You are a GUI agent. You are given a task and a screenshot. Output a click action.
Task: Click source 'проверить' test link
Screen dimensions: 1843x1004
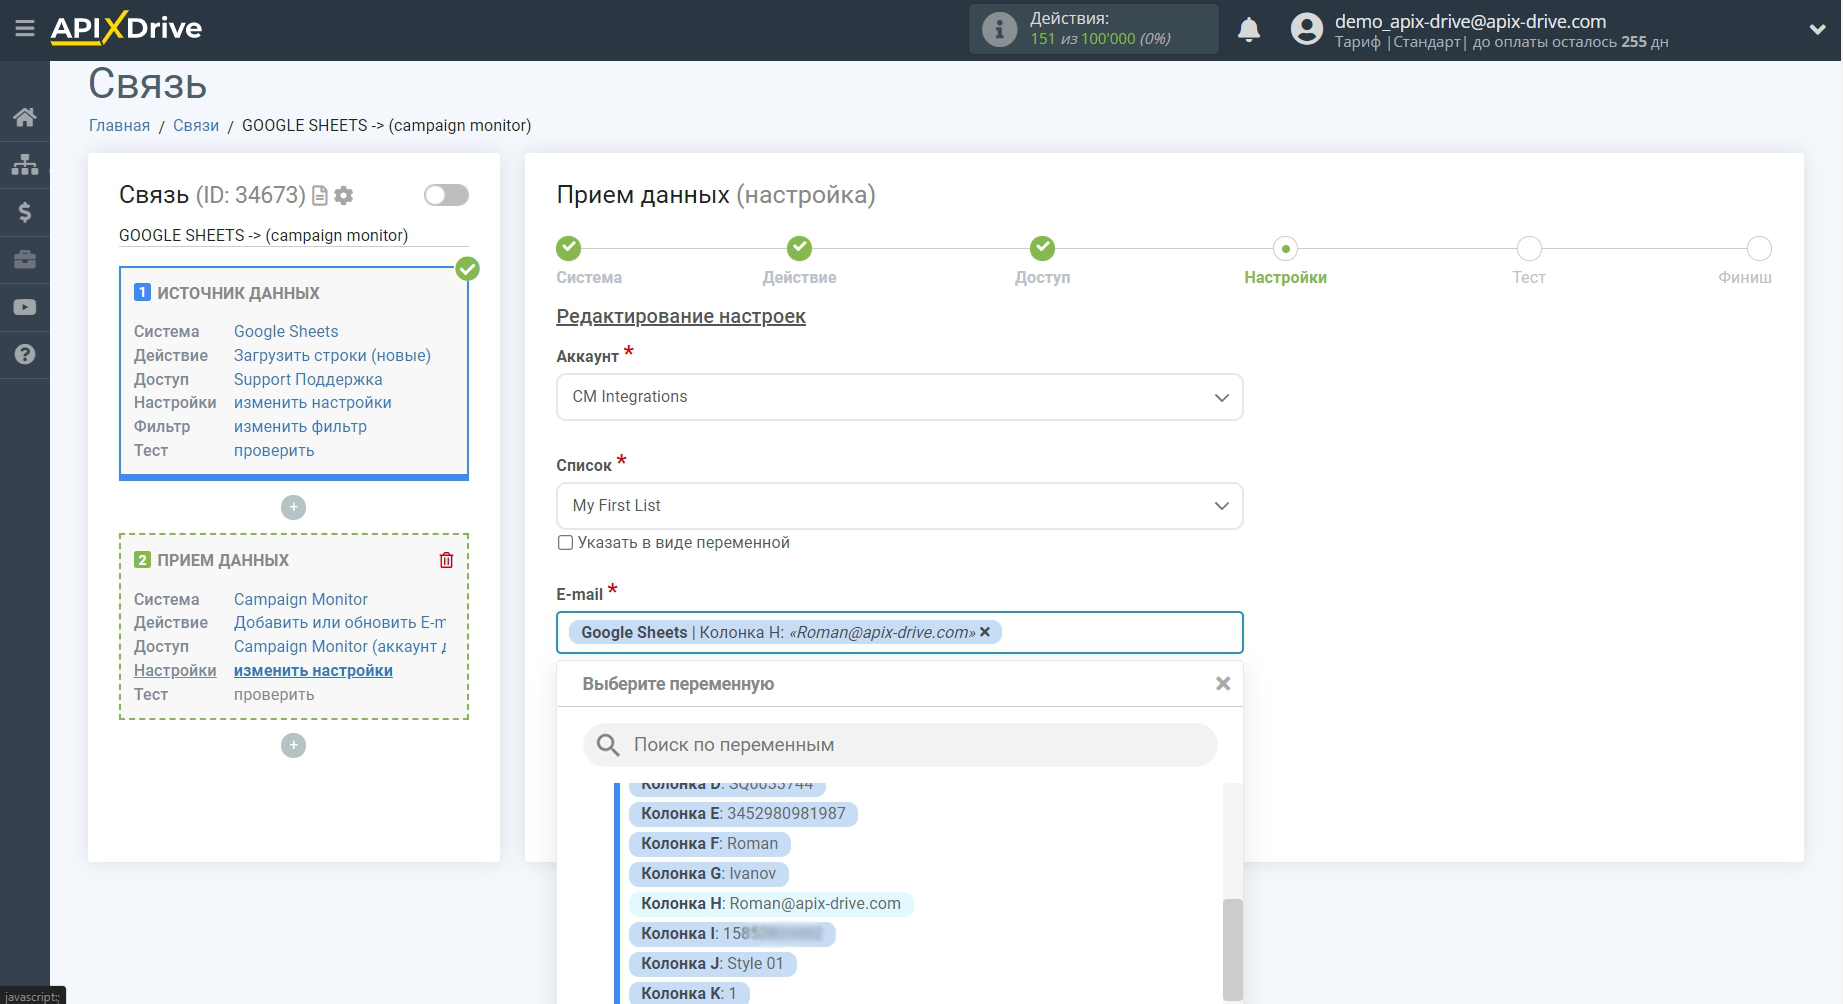click(274, 451)
